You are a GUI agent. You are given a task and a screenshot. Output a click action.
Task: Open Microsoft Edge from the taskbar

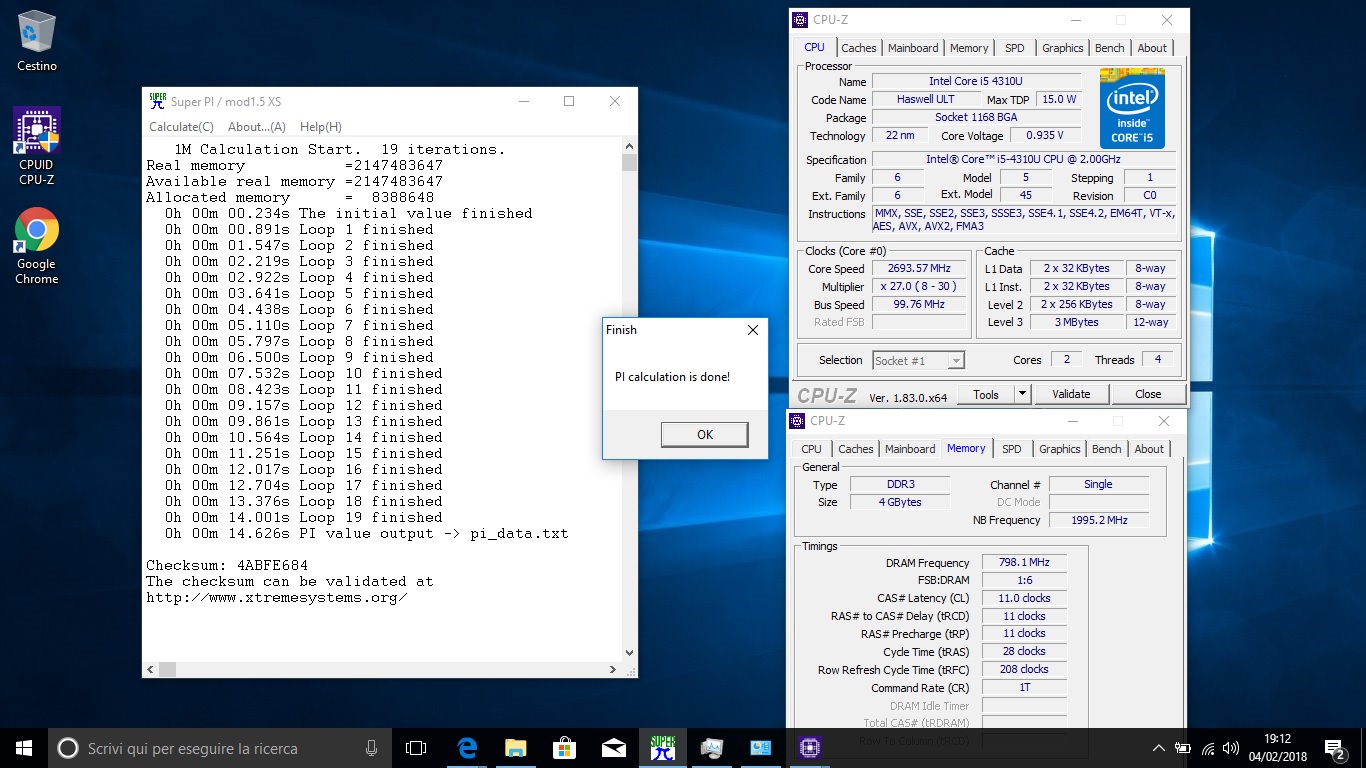click(466, 748)
